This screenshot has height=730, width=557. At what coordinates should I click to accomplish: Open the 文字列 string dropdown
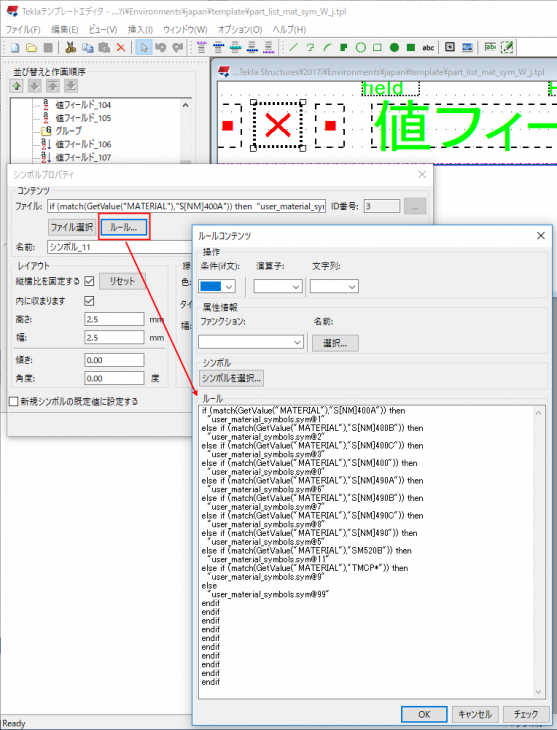pyautogui.click(x=334, y=287)
